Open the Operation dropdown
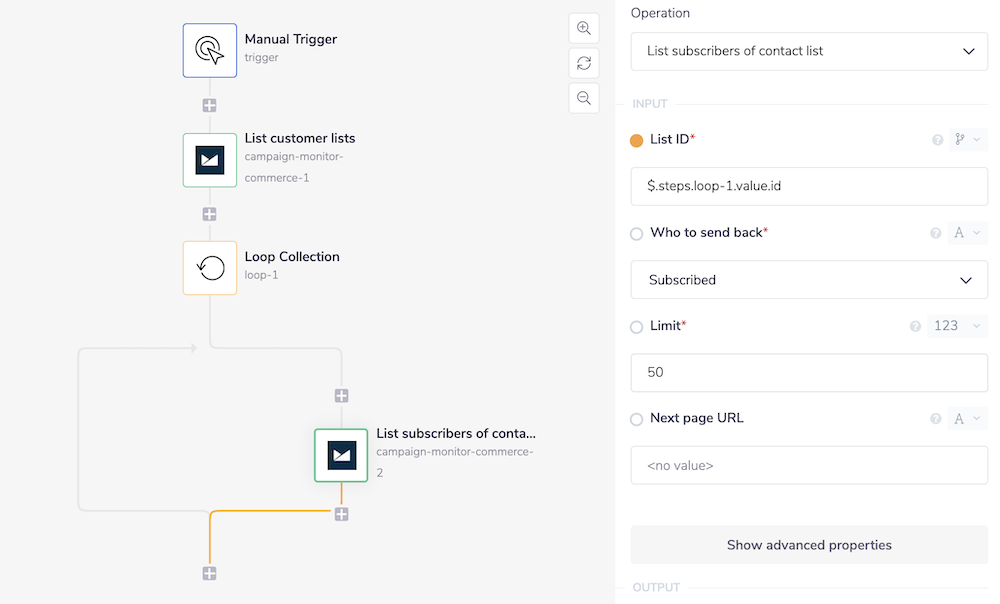The image size is (1000, 604). (808, 50)
